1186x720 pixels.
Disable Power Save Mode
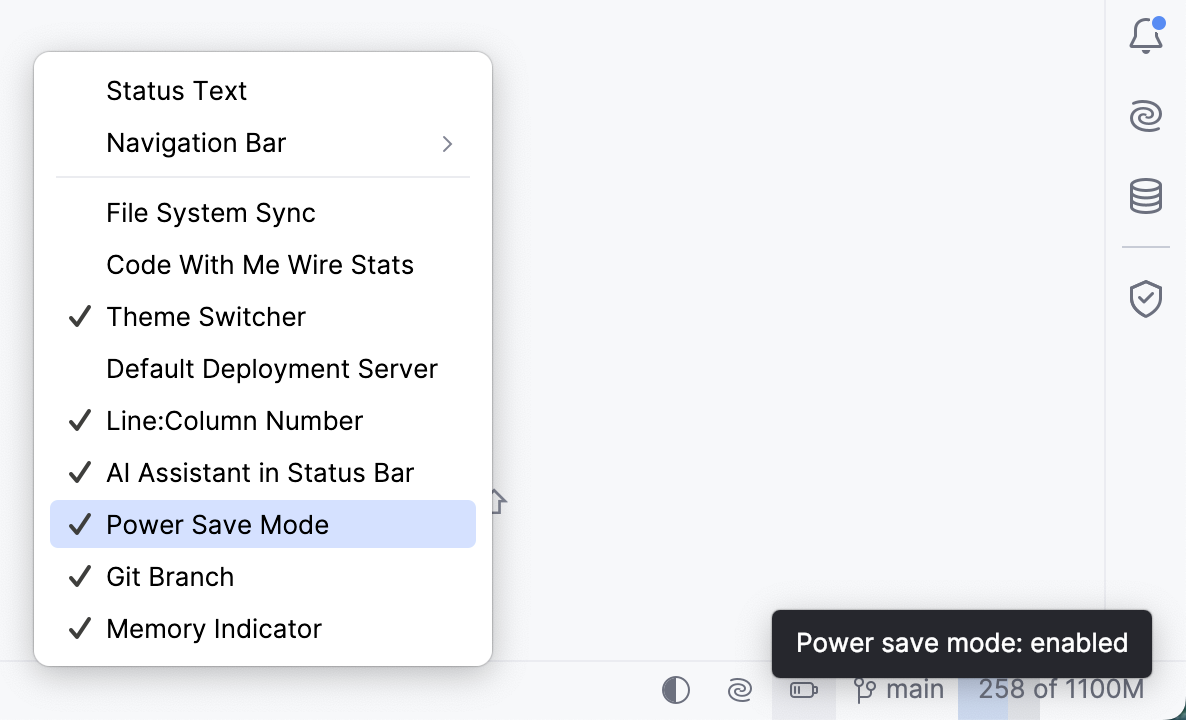coord(217,524)
